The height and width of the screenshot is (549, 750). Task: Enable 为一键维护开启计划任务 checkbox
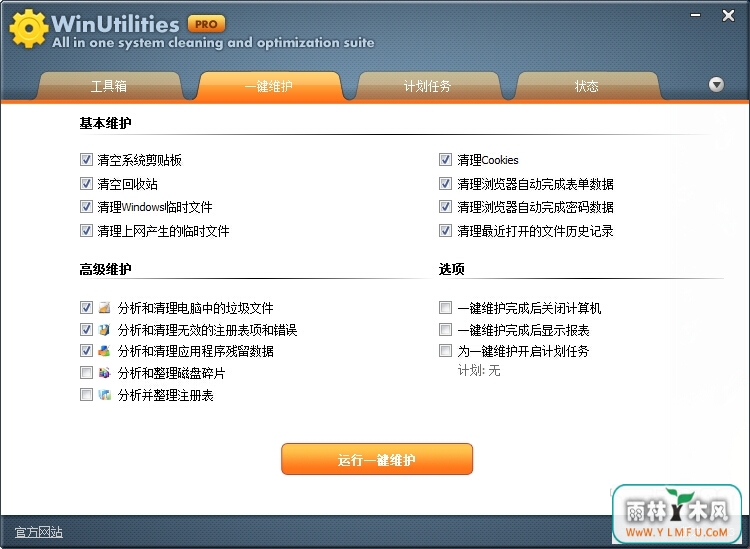pyautogui.click(x=445, y=351)
